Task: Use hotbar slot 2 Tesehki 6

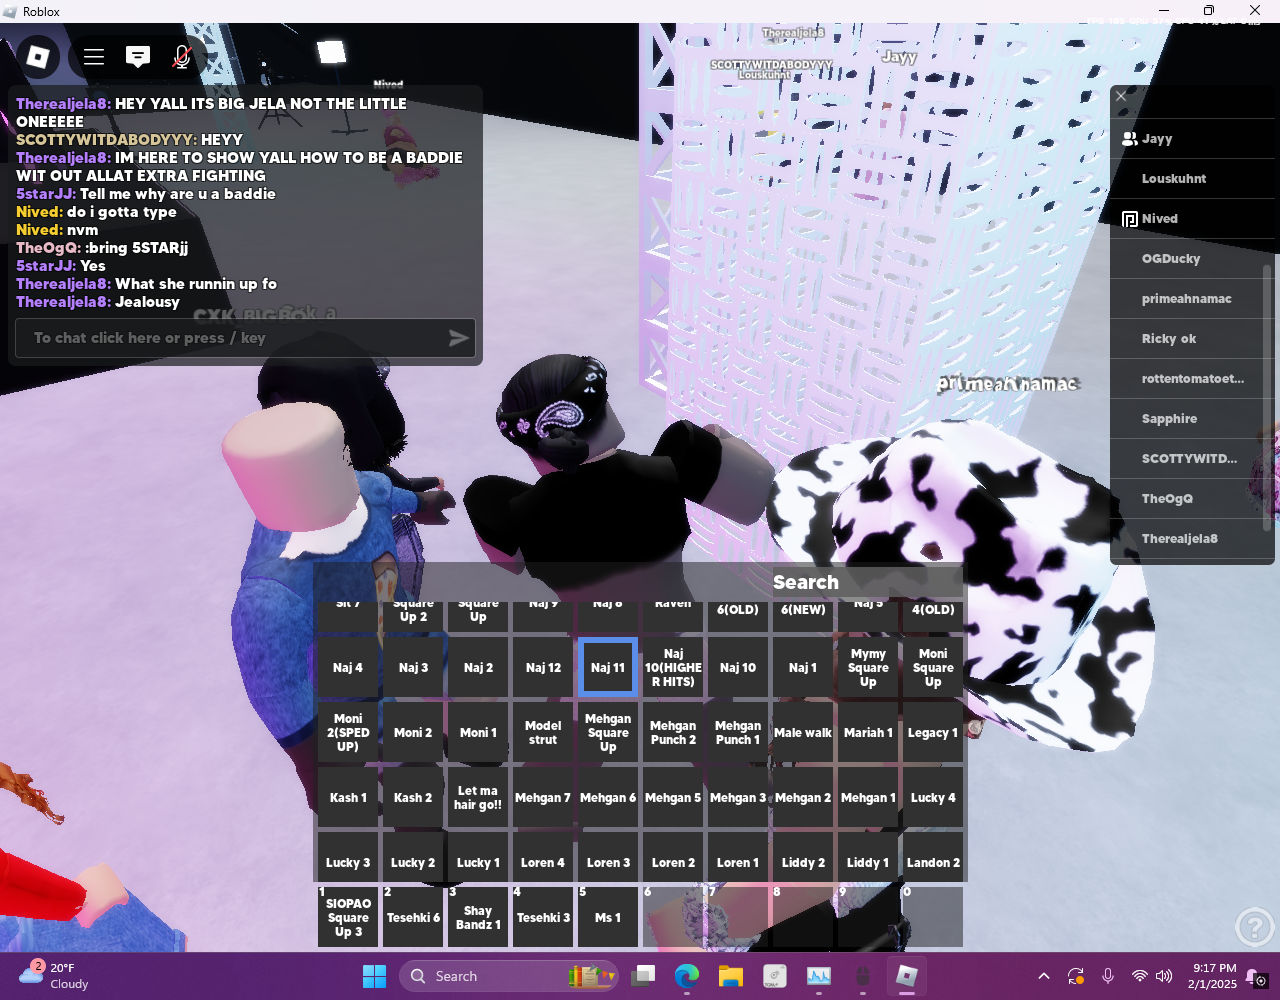Action: [x=413, y=917]
